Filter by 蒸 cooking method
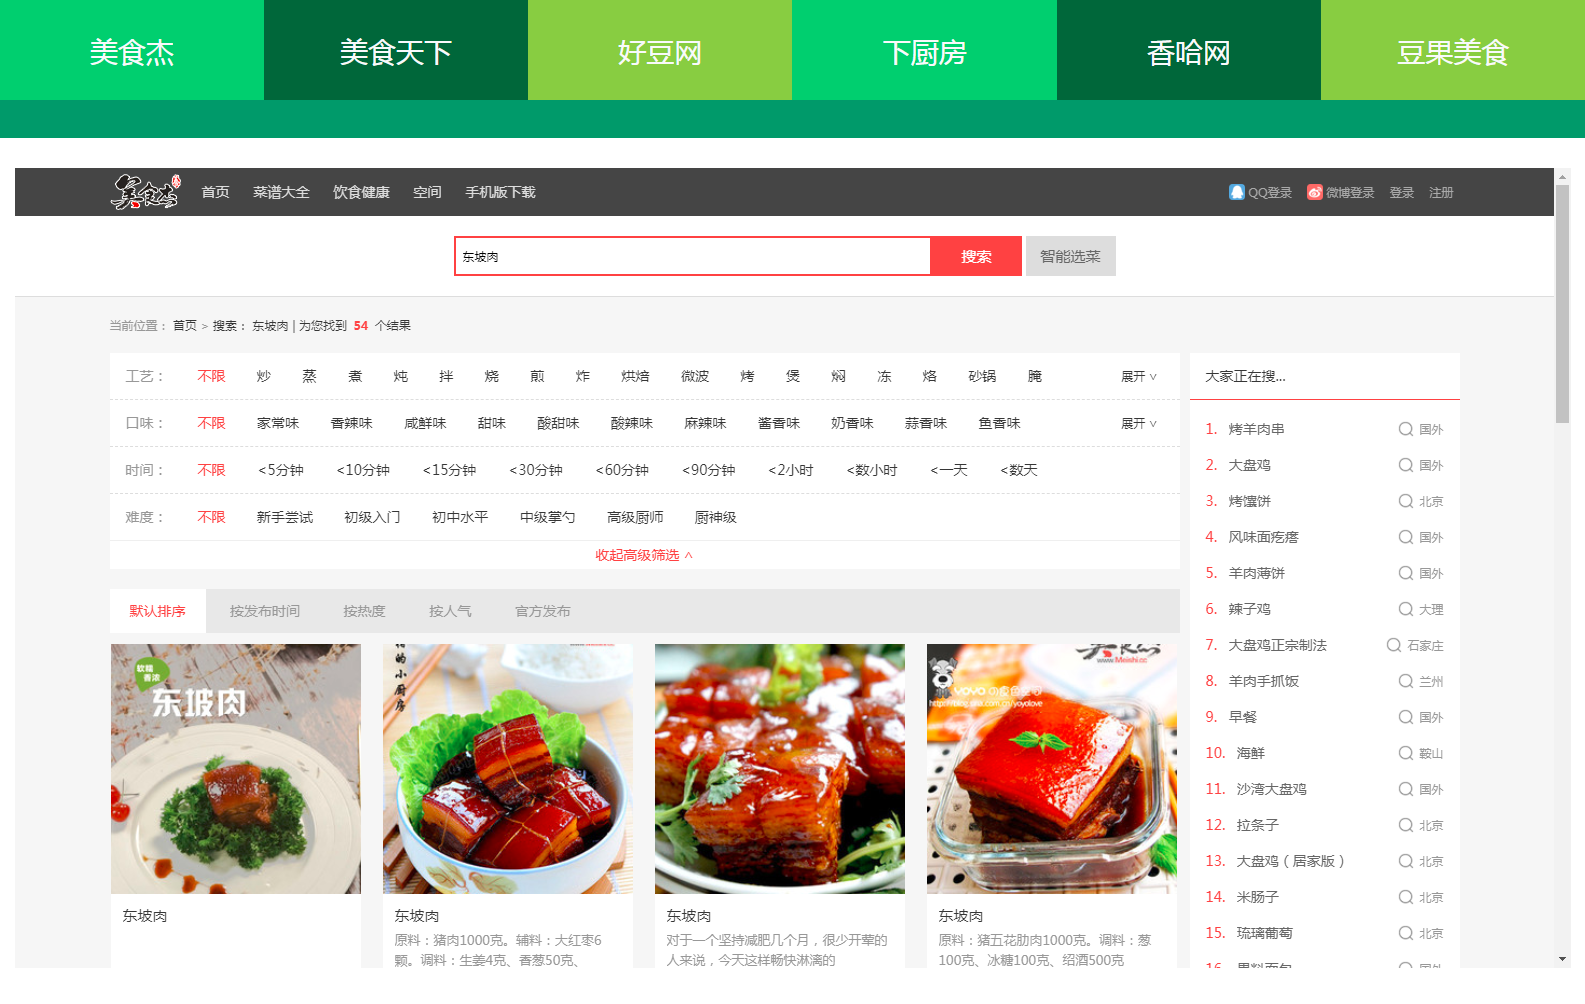1585x1004 pixels. pyautogui.click(x=309, y=376)
